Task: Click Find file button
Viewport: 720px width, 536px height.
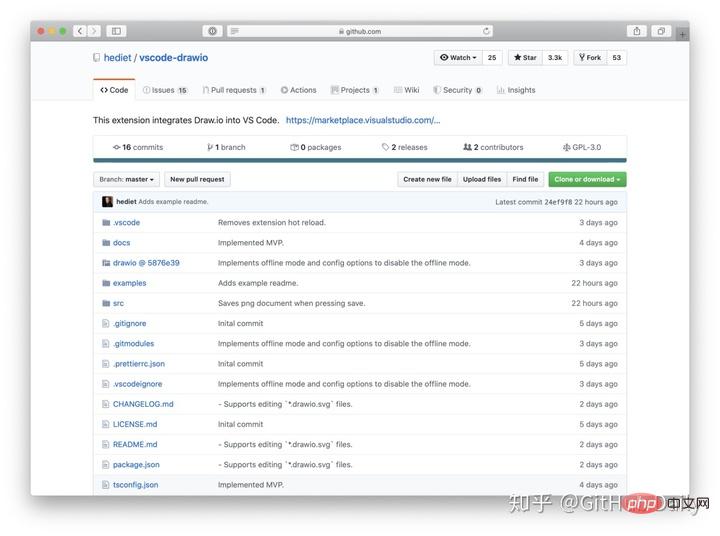Action: 525,179
